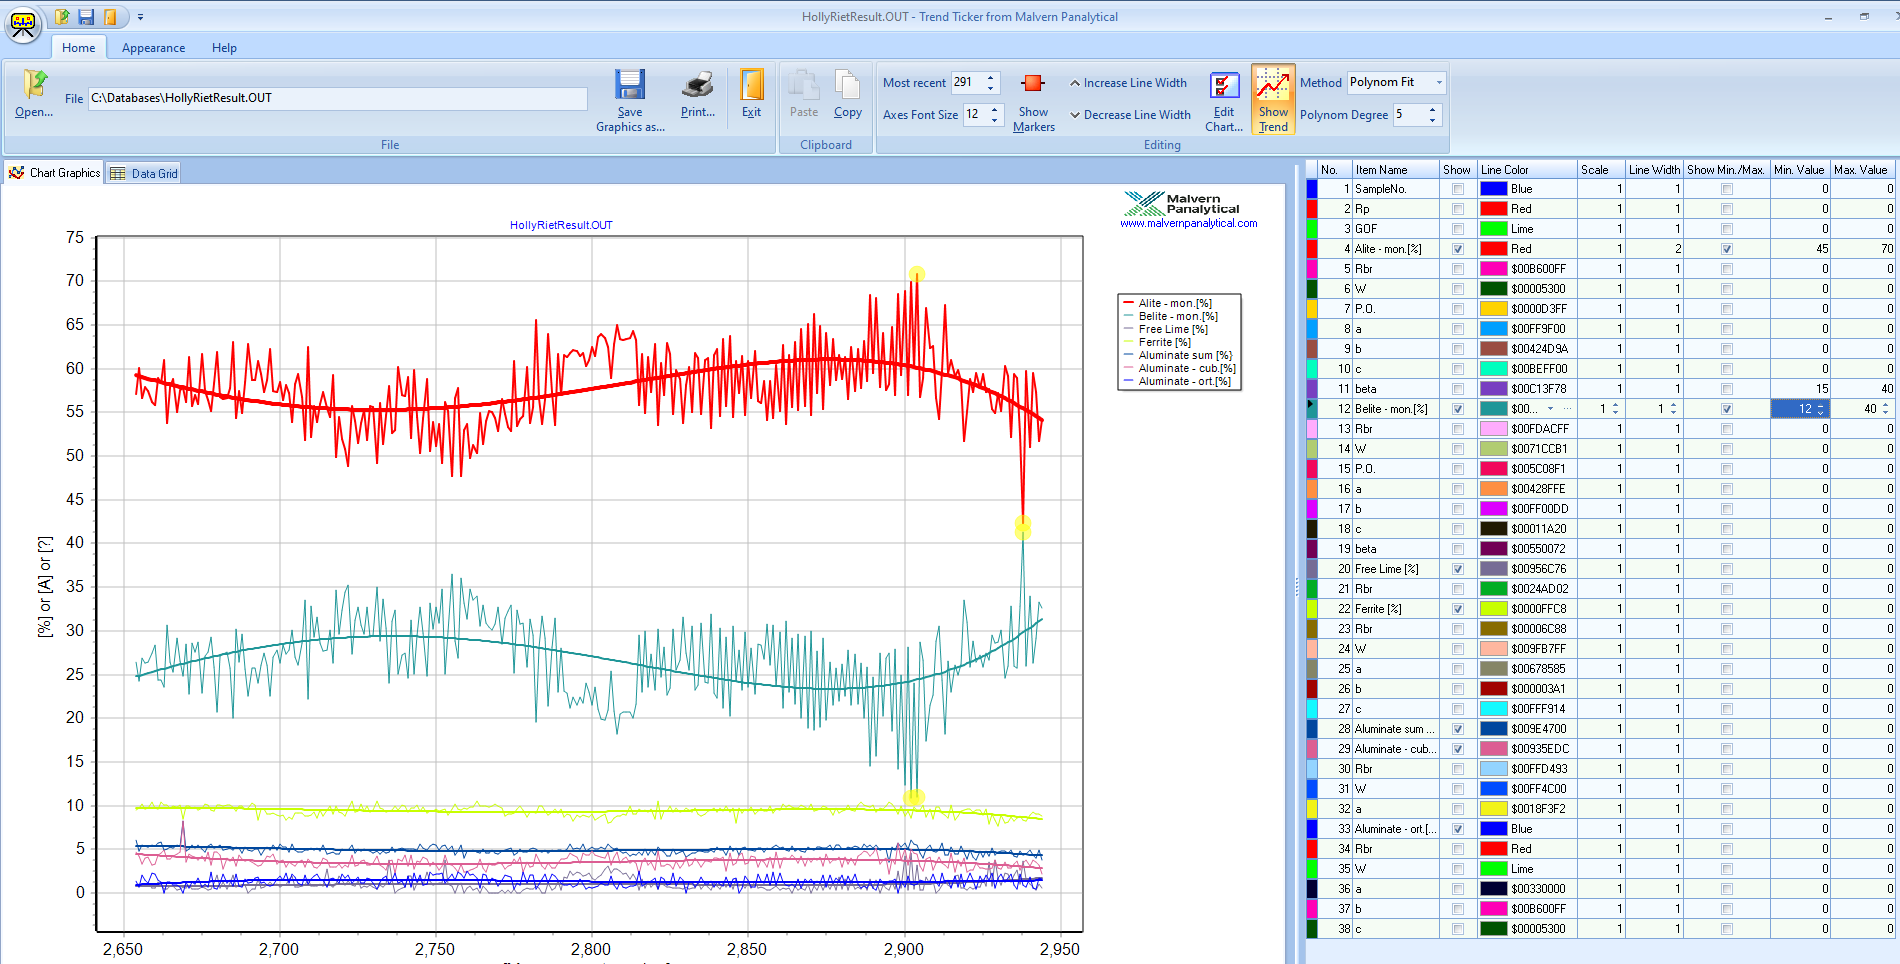Click $0000FFC8 color swatch of Ferrite row

pos(1494,609)
